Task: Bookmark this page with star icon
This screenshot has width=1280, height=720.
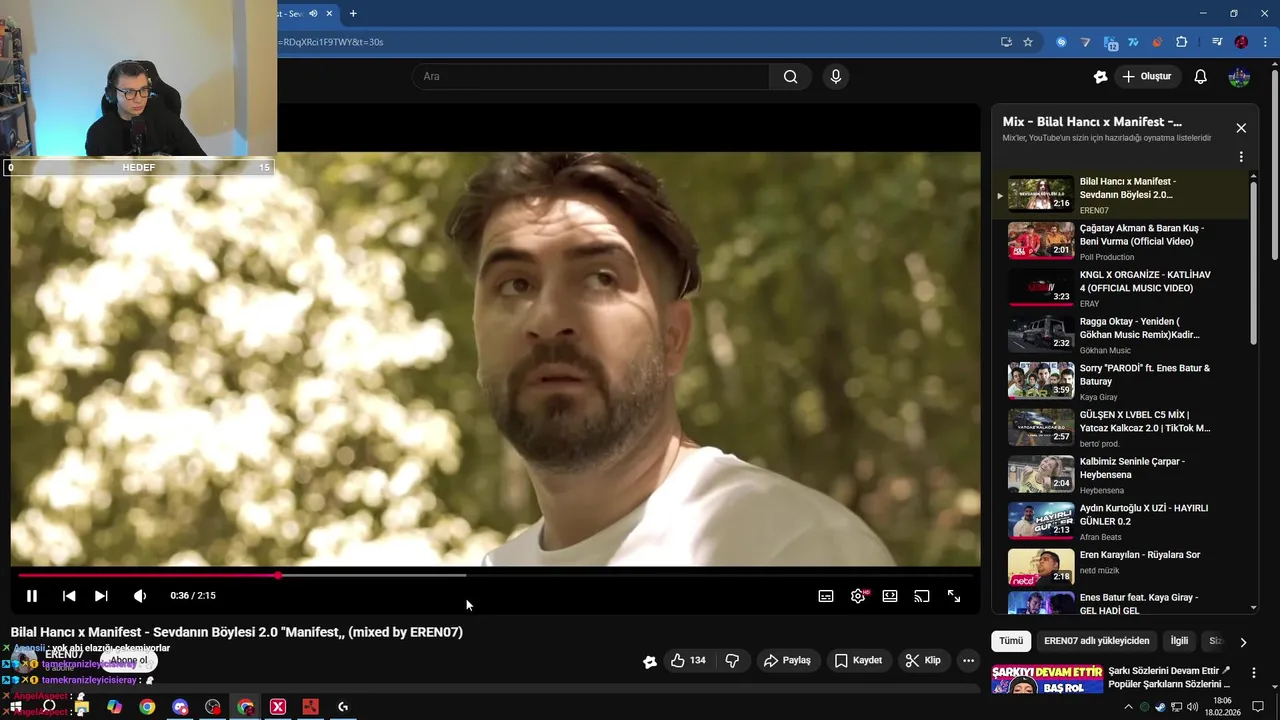Action: tap(1028, 42)
